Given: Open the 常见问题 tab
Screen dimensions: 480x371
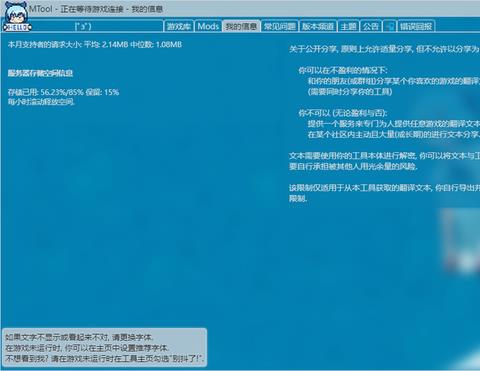Looking at the screenshot, I should (280, 26).
